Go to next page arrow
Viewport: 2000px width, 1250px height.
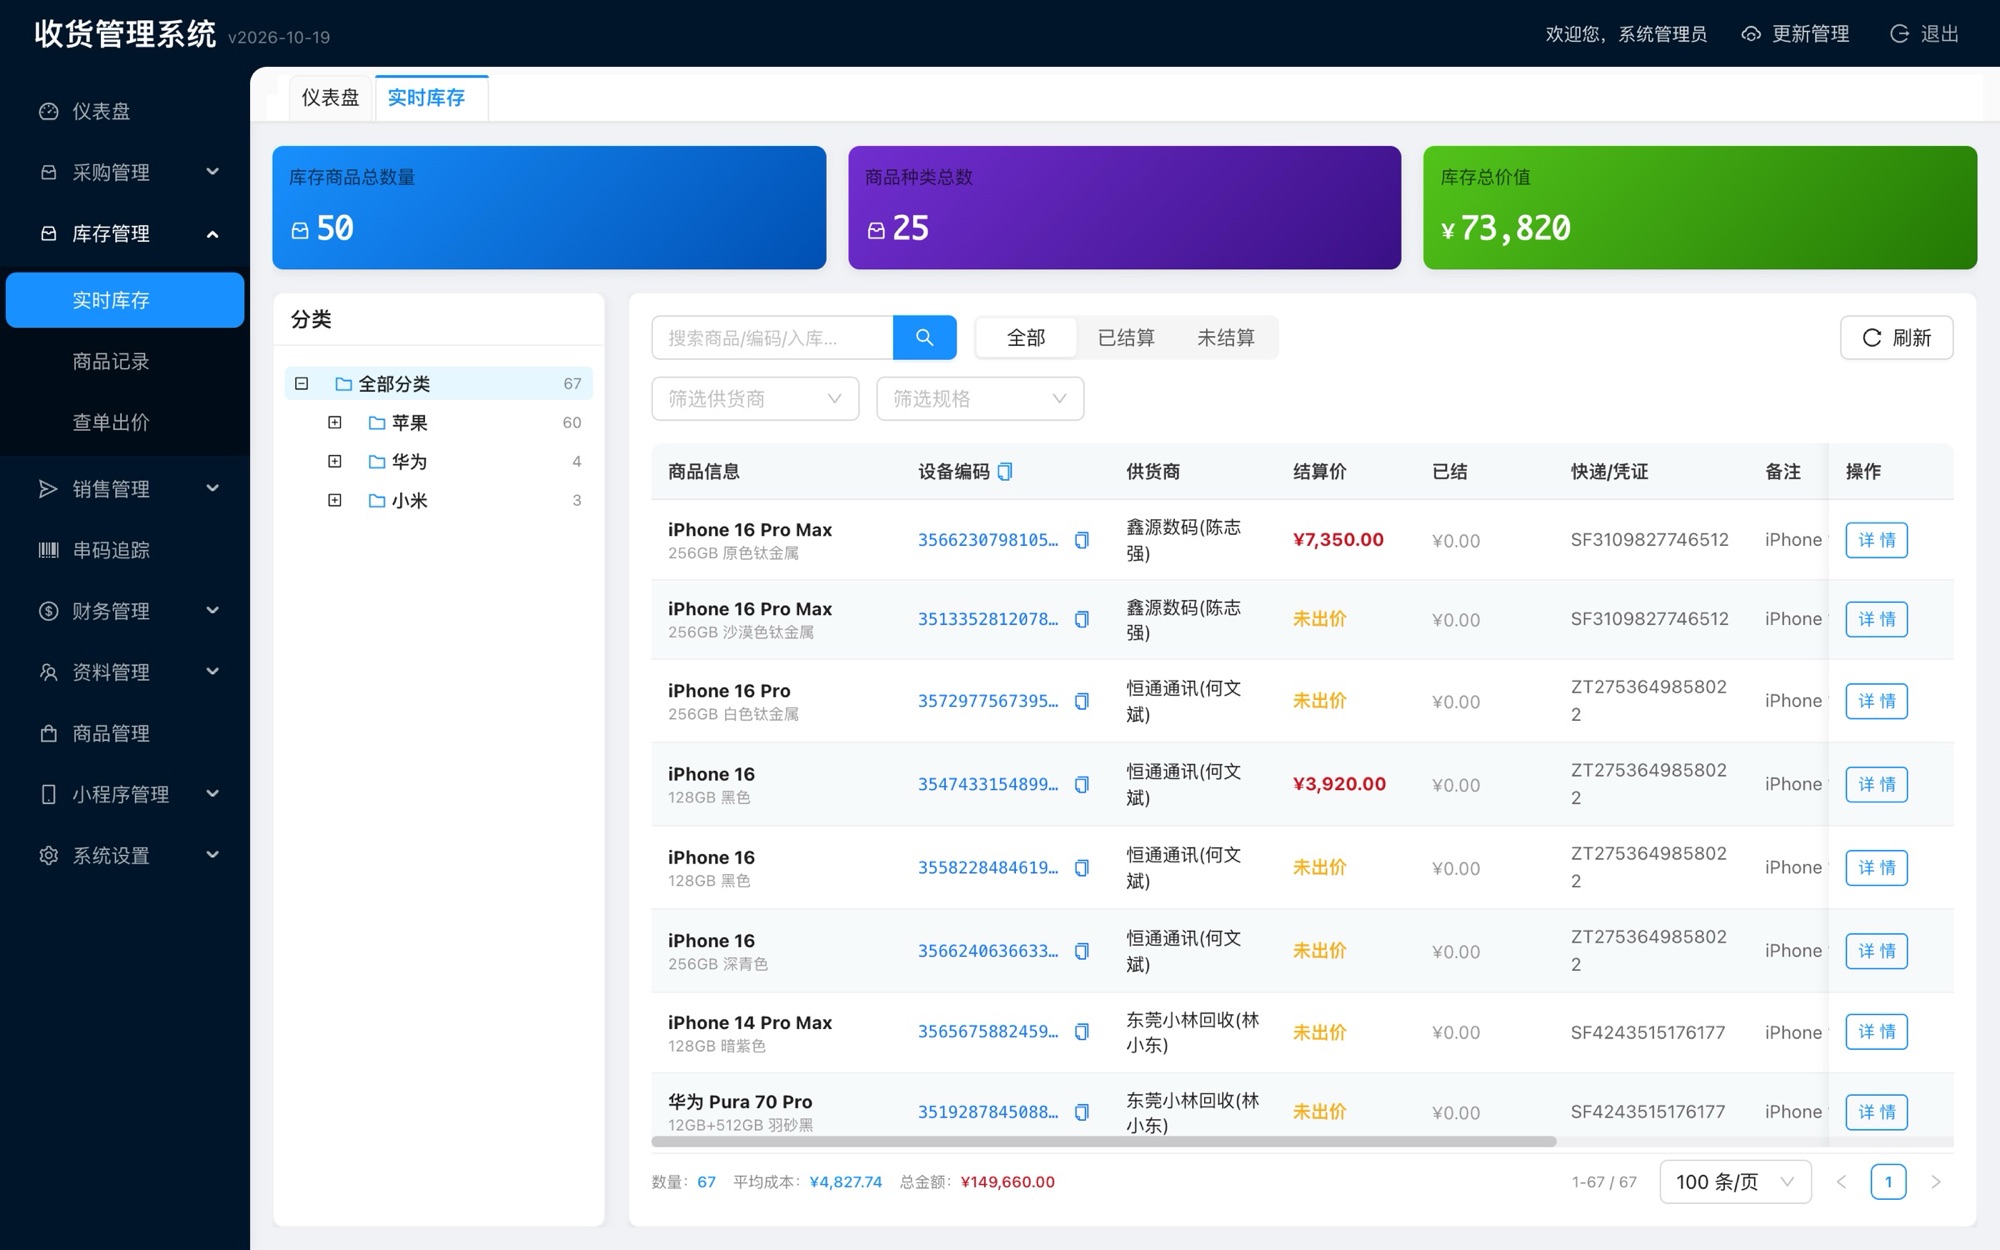point(1936,1182)
